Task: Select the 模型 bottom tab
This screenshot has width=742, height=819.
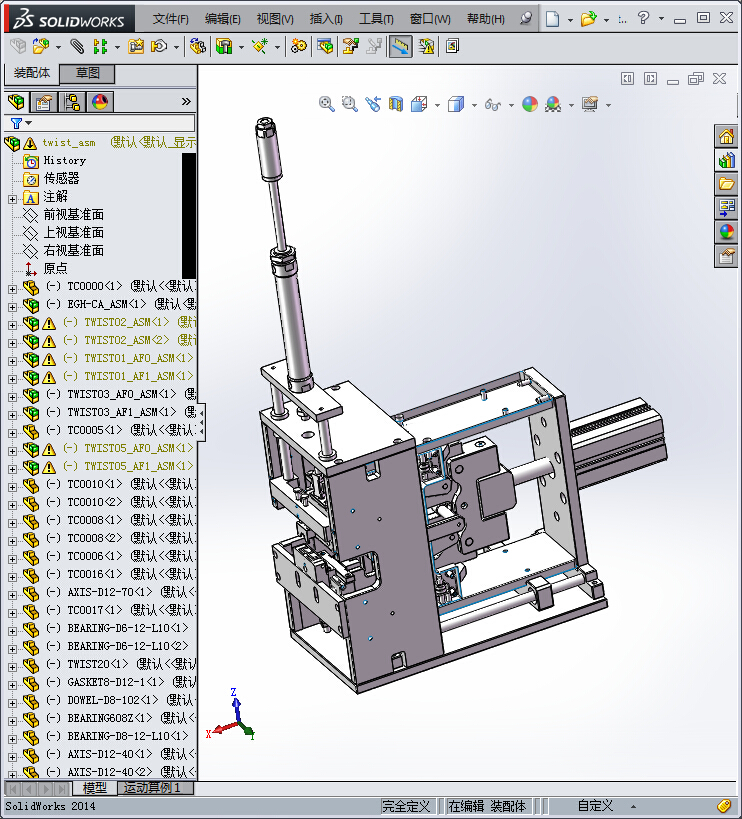Action: tap(95, 788)
